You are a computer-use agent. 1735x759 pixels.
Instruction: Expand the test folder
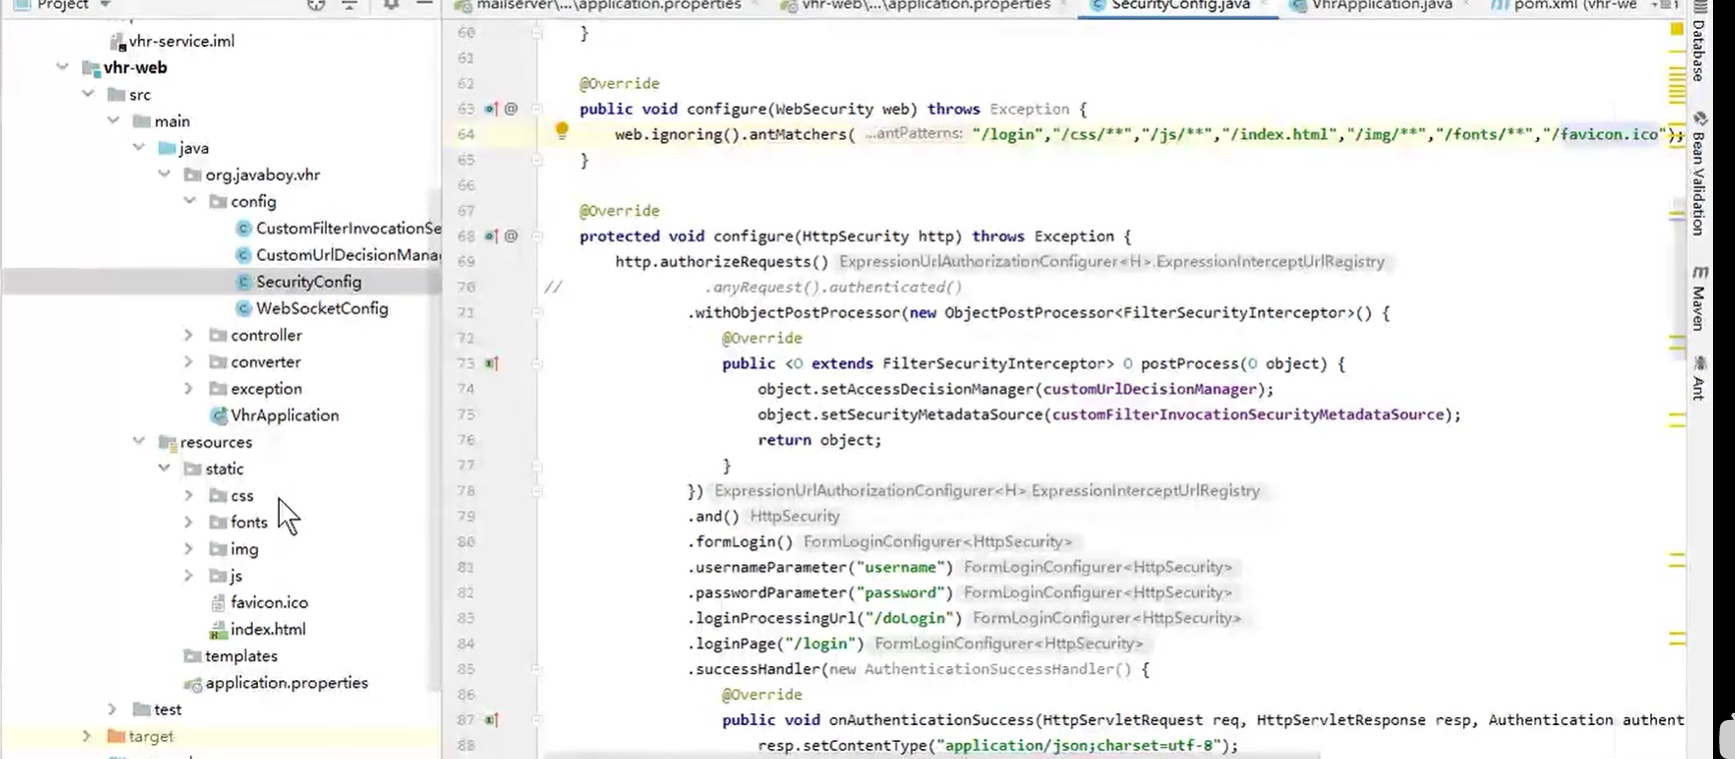coord(113,709)
